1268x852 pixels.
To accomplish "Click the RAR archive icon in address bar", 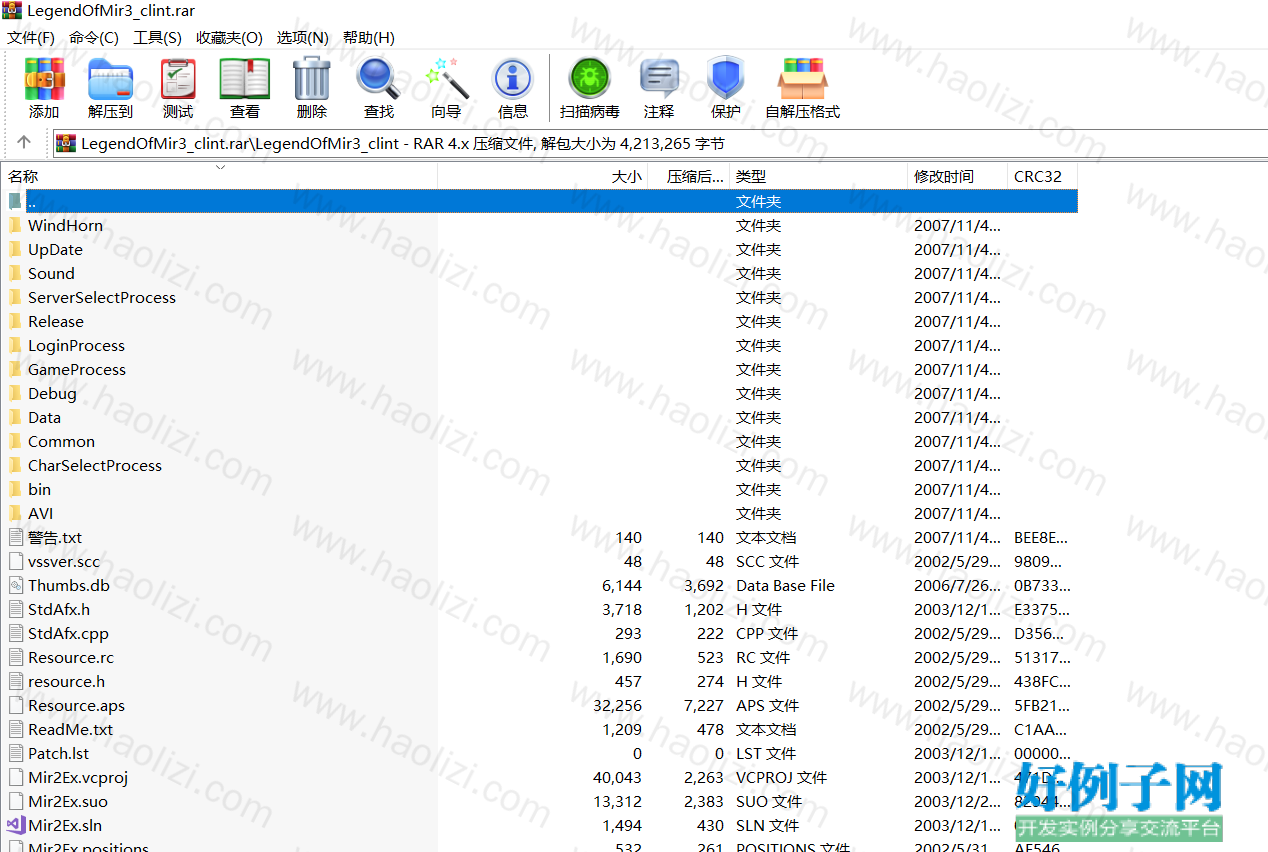I will pos(66,143).
